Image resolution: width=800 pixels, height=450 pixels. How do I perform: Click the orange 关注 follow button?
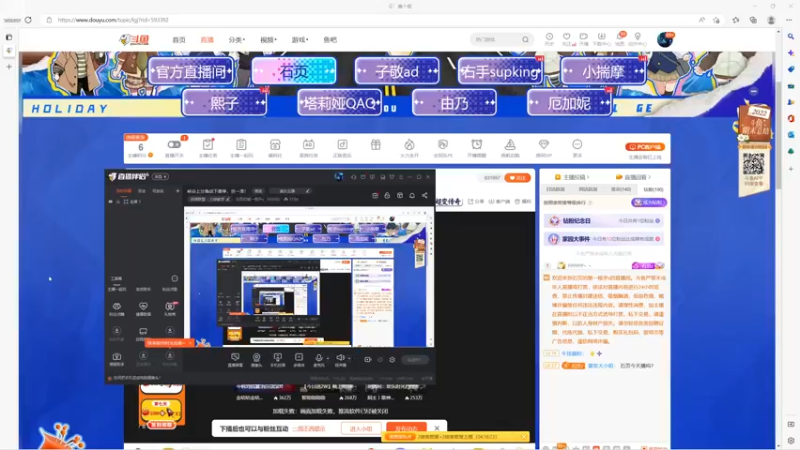pos(517,178)
